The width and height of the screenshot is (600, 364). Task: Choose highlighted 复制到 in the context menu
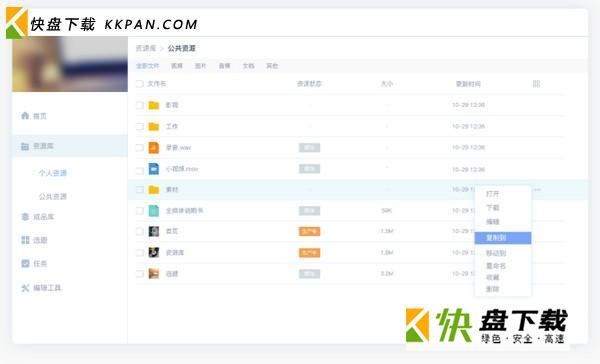(x=503, y=238)
